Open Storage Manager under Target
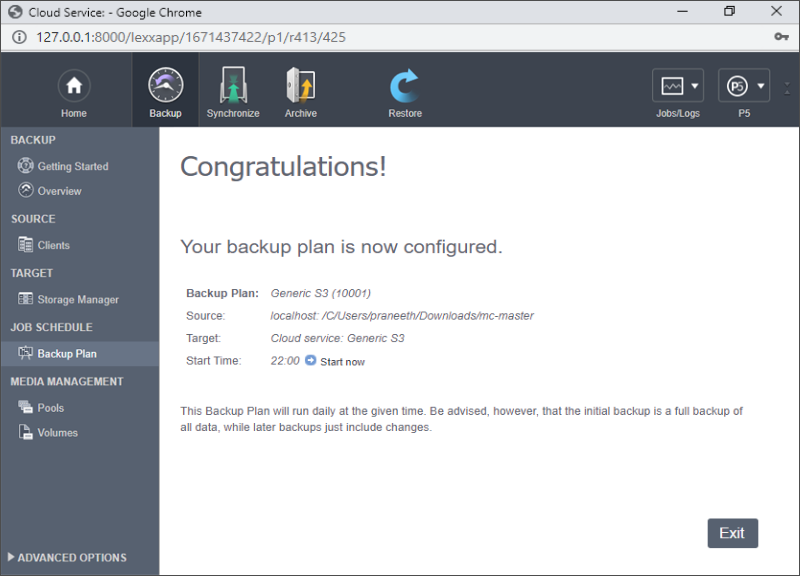800x576 pixels. click(78, 299)
